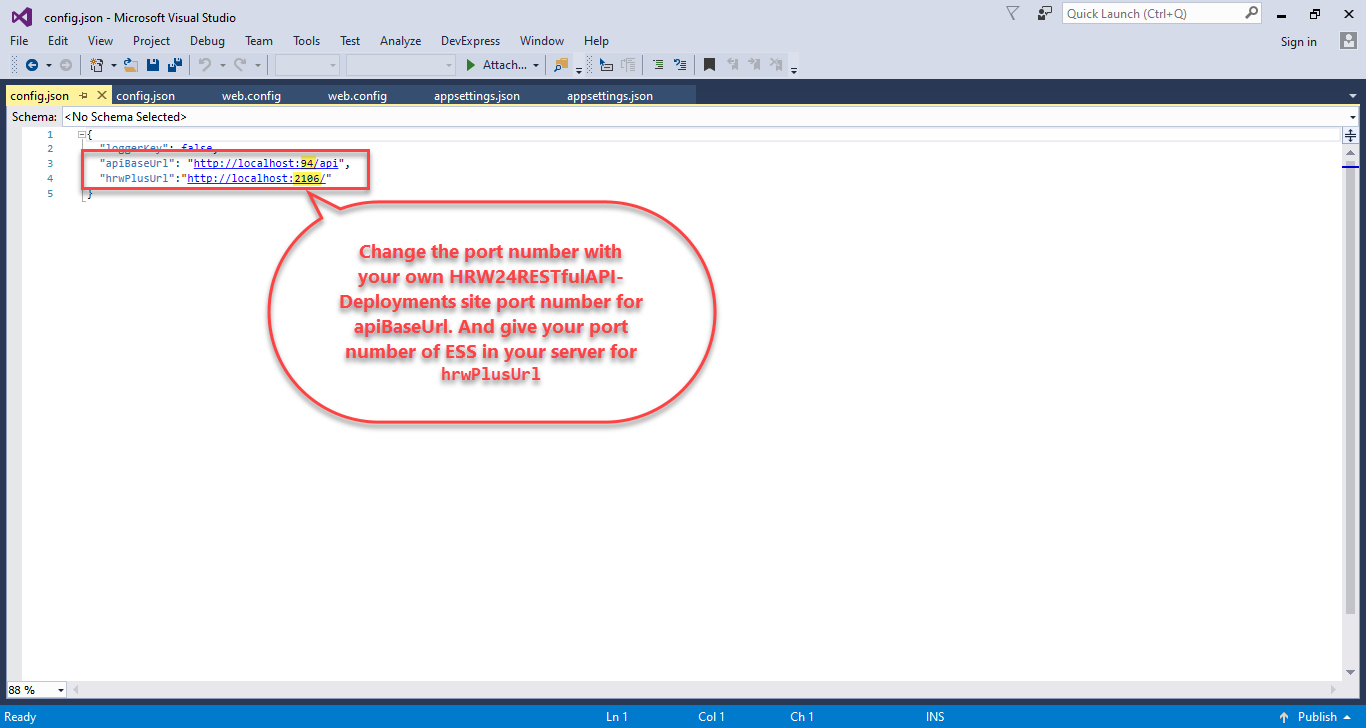The height and width of the screenshot is (728, 1366).
Task: Click the bookmark toggle icon in toolbar
Action: [x=709, y=65]
